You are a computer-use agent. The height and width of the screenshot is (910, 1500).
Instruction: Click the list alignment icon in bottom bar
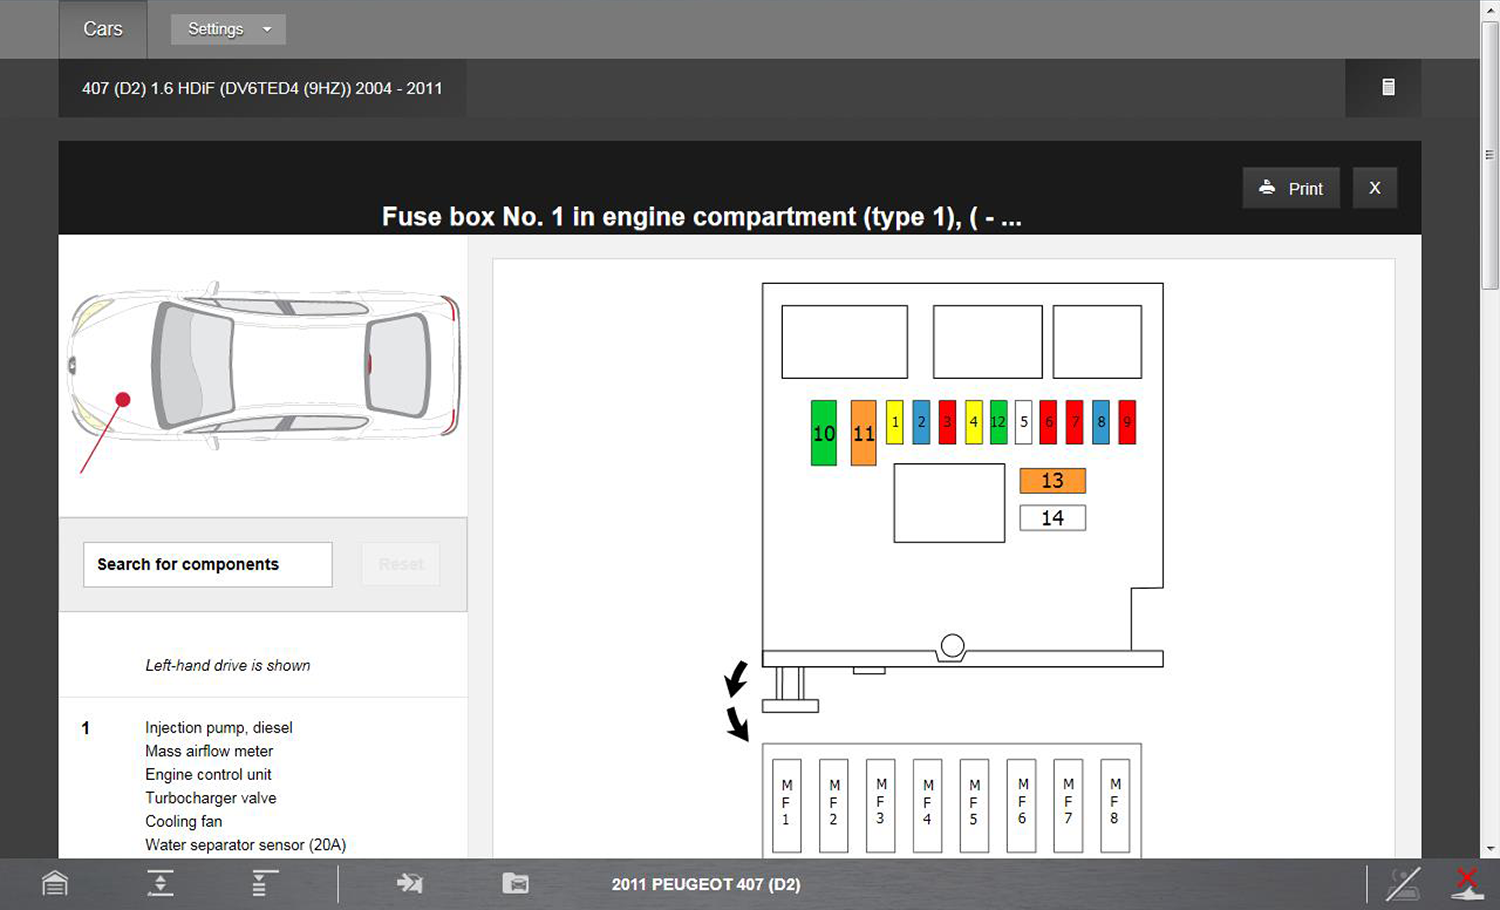pos(263,884)
